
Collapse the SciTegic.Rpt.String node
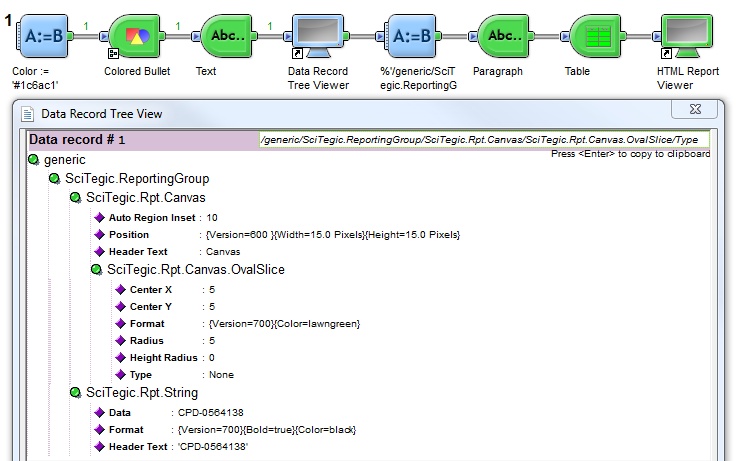click(x=76, y=393)
